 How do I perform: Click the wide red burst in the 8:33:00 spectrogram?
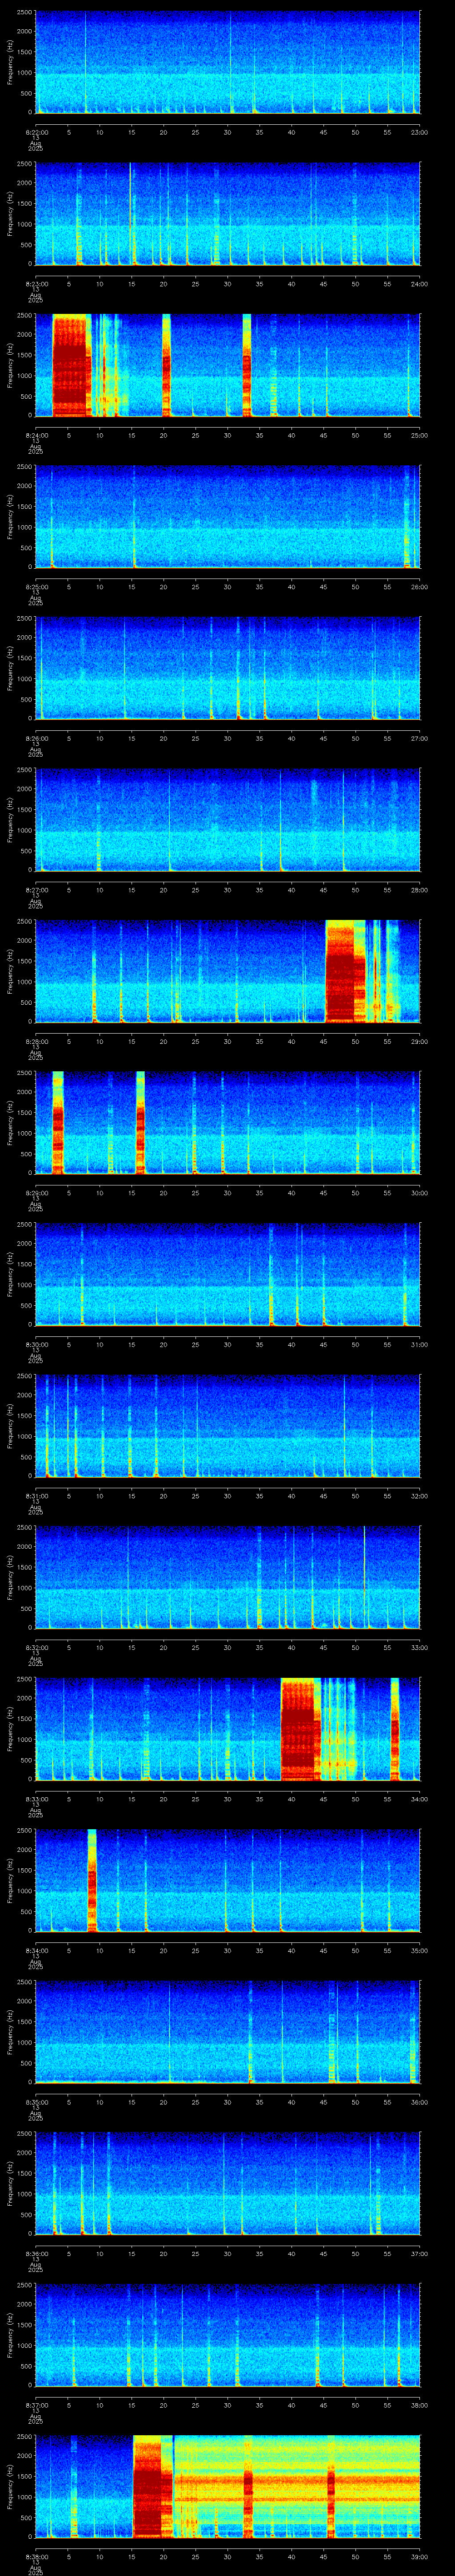[300, 1729]
